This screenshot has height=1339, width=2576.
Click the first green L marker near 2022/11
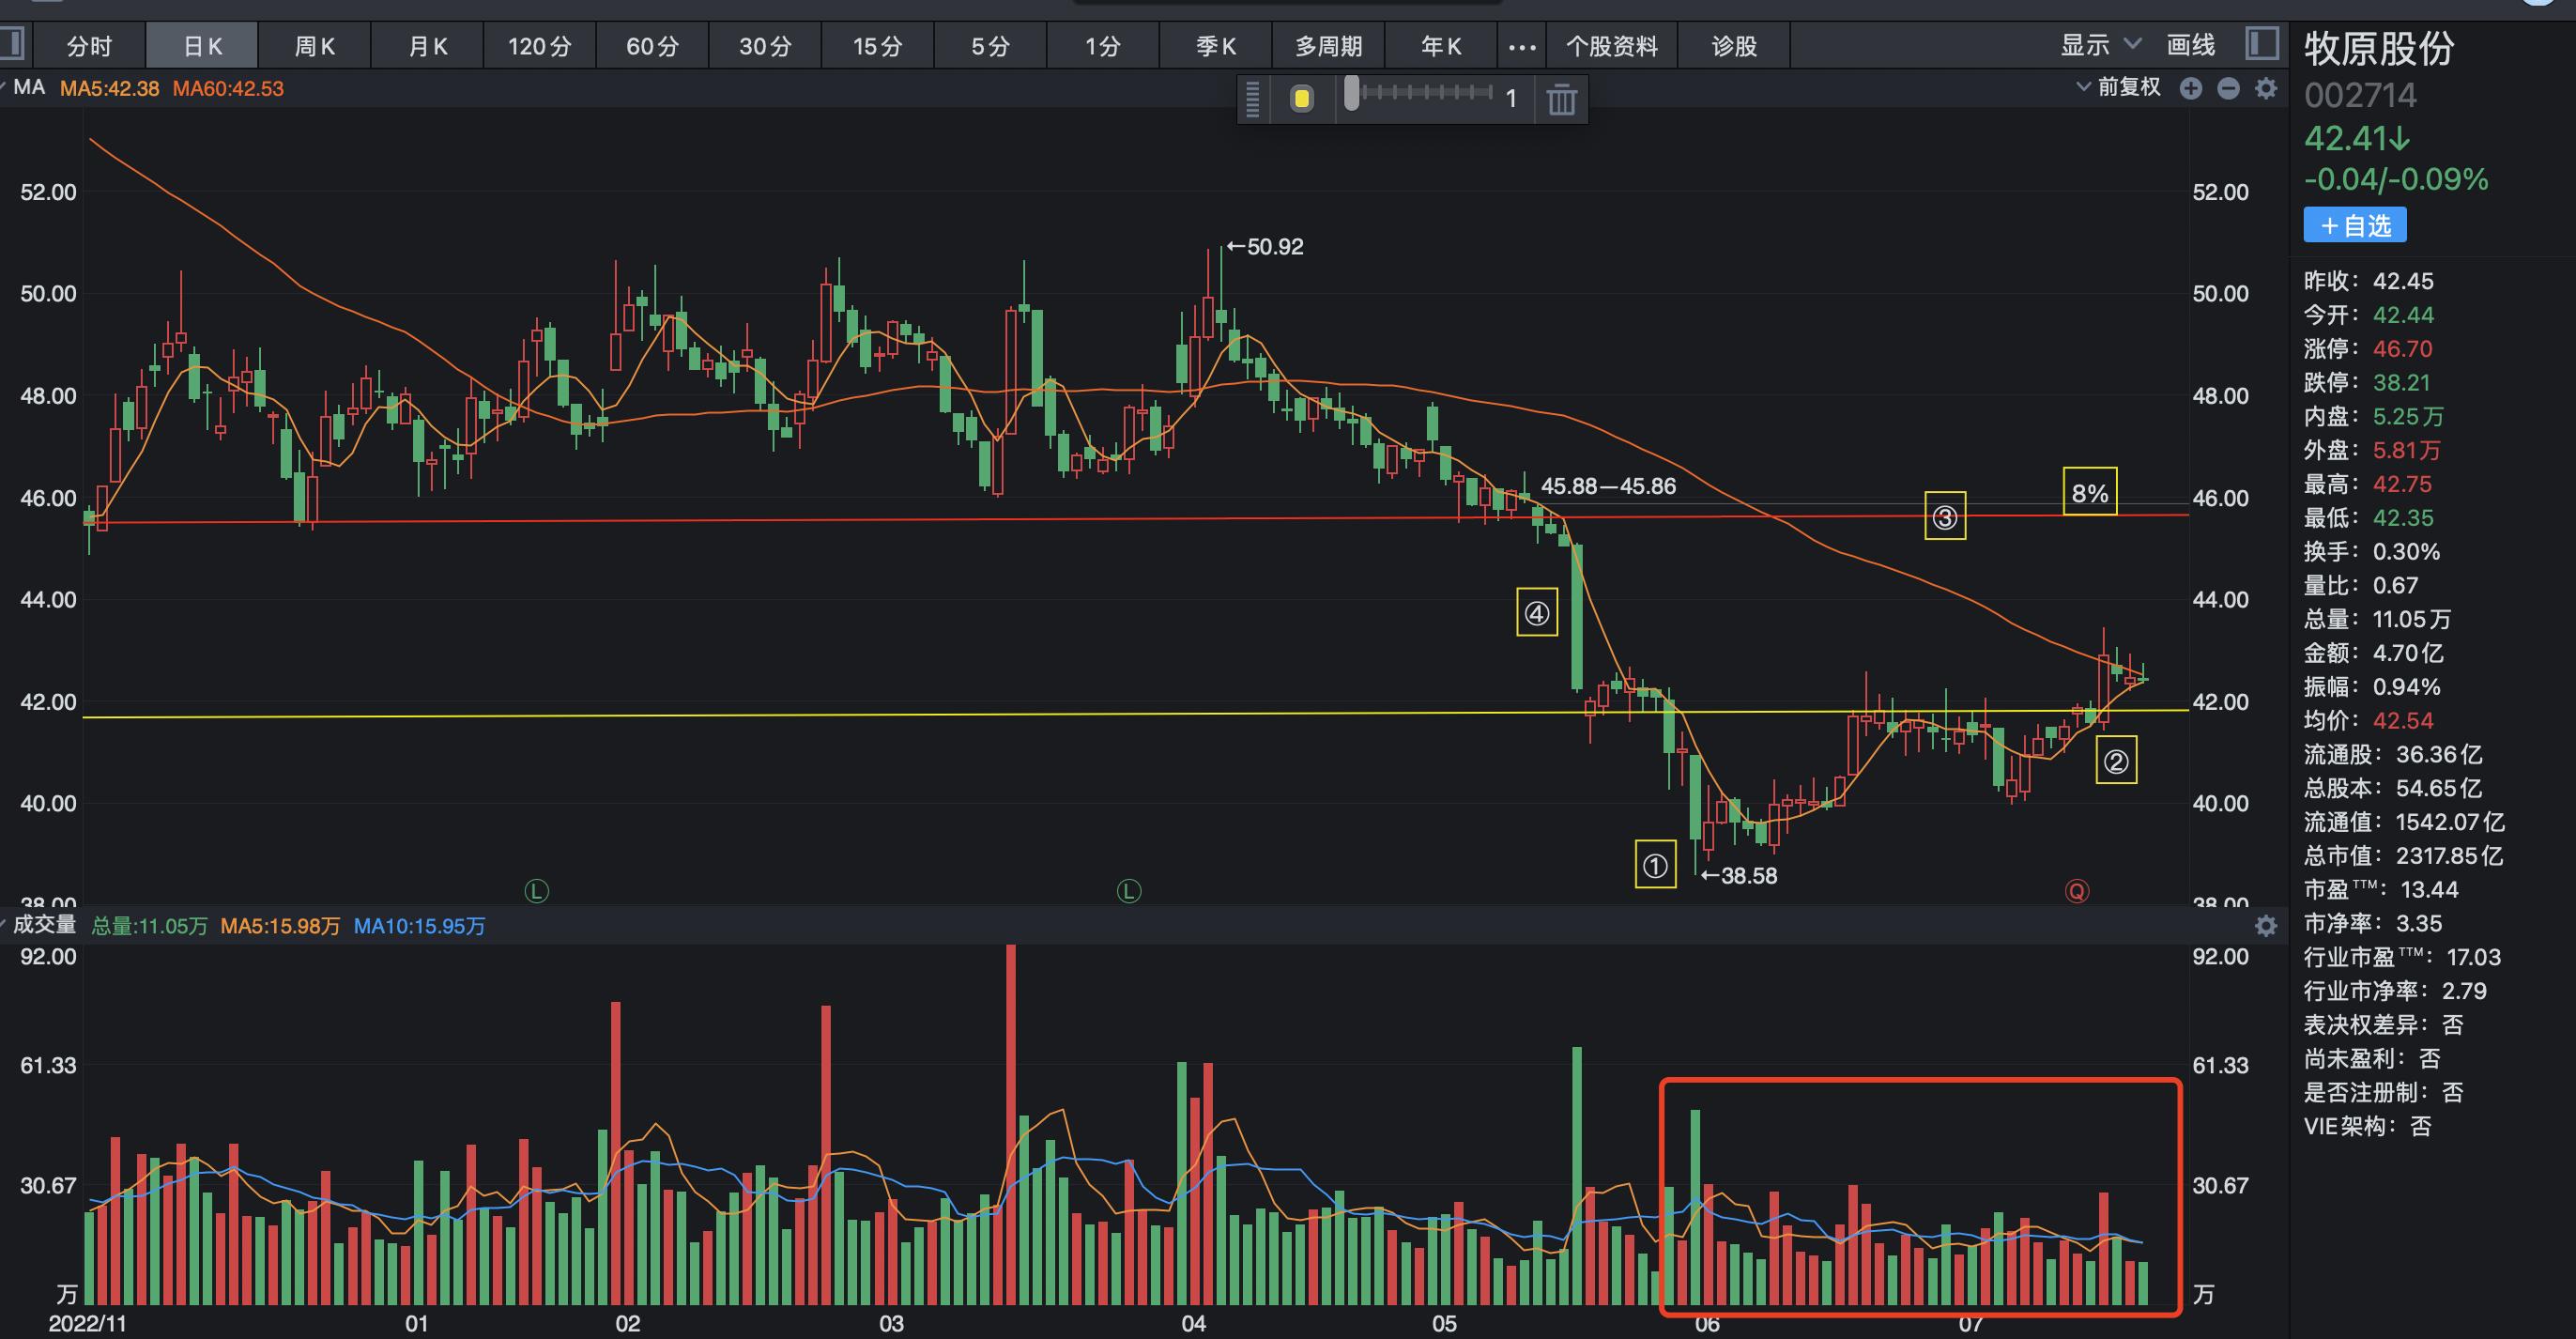pos(537,890)
